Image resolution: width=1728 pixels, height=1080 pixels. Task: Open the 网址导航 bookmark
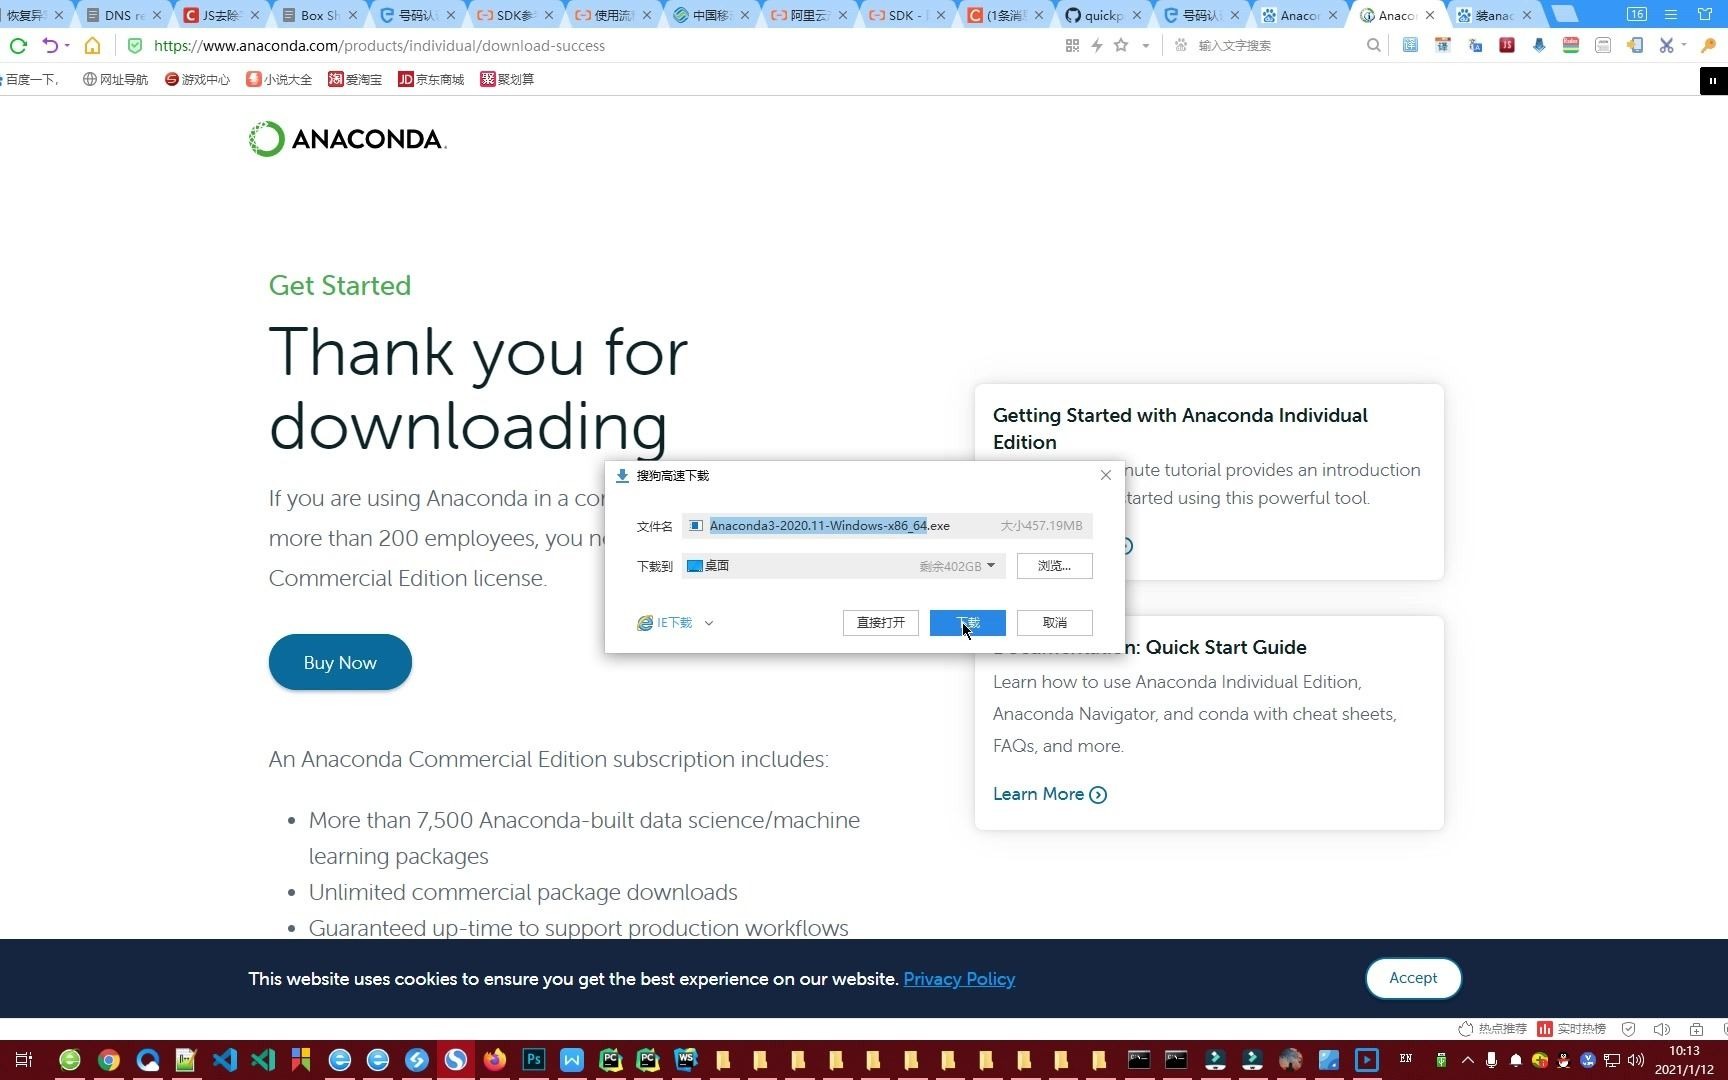tap(115, 79)
